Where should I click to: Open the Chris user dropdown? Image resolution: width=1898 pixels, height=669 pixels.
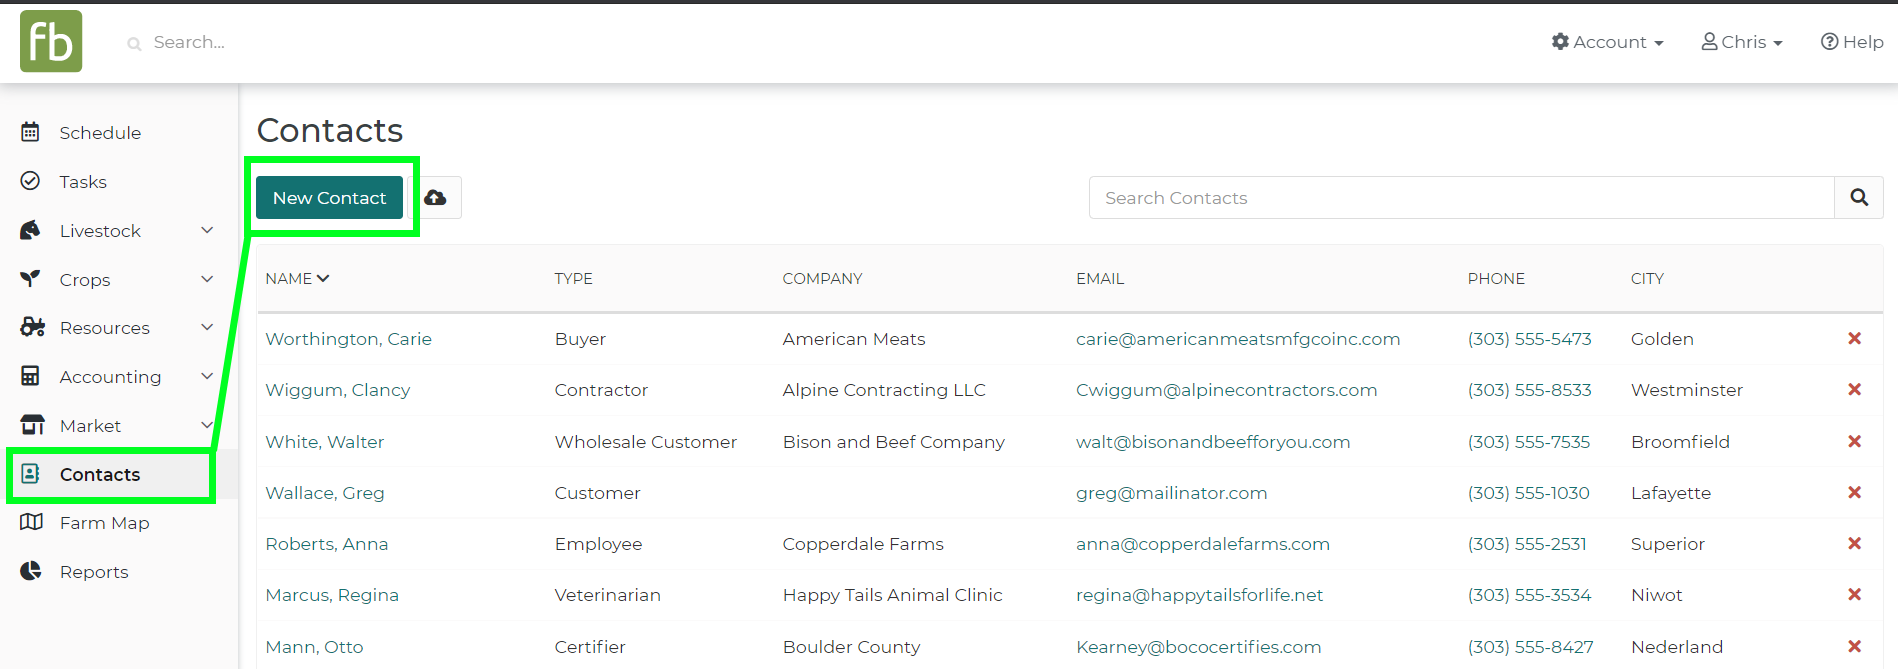(1741, 42)
